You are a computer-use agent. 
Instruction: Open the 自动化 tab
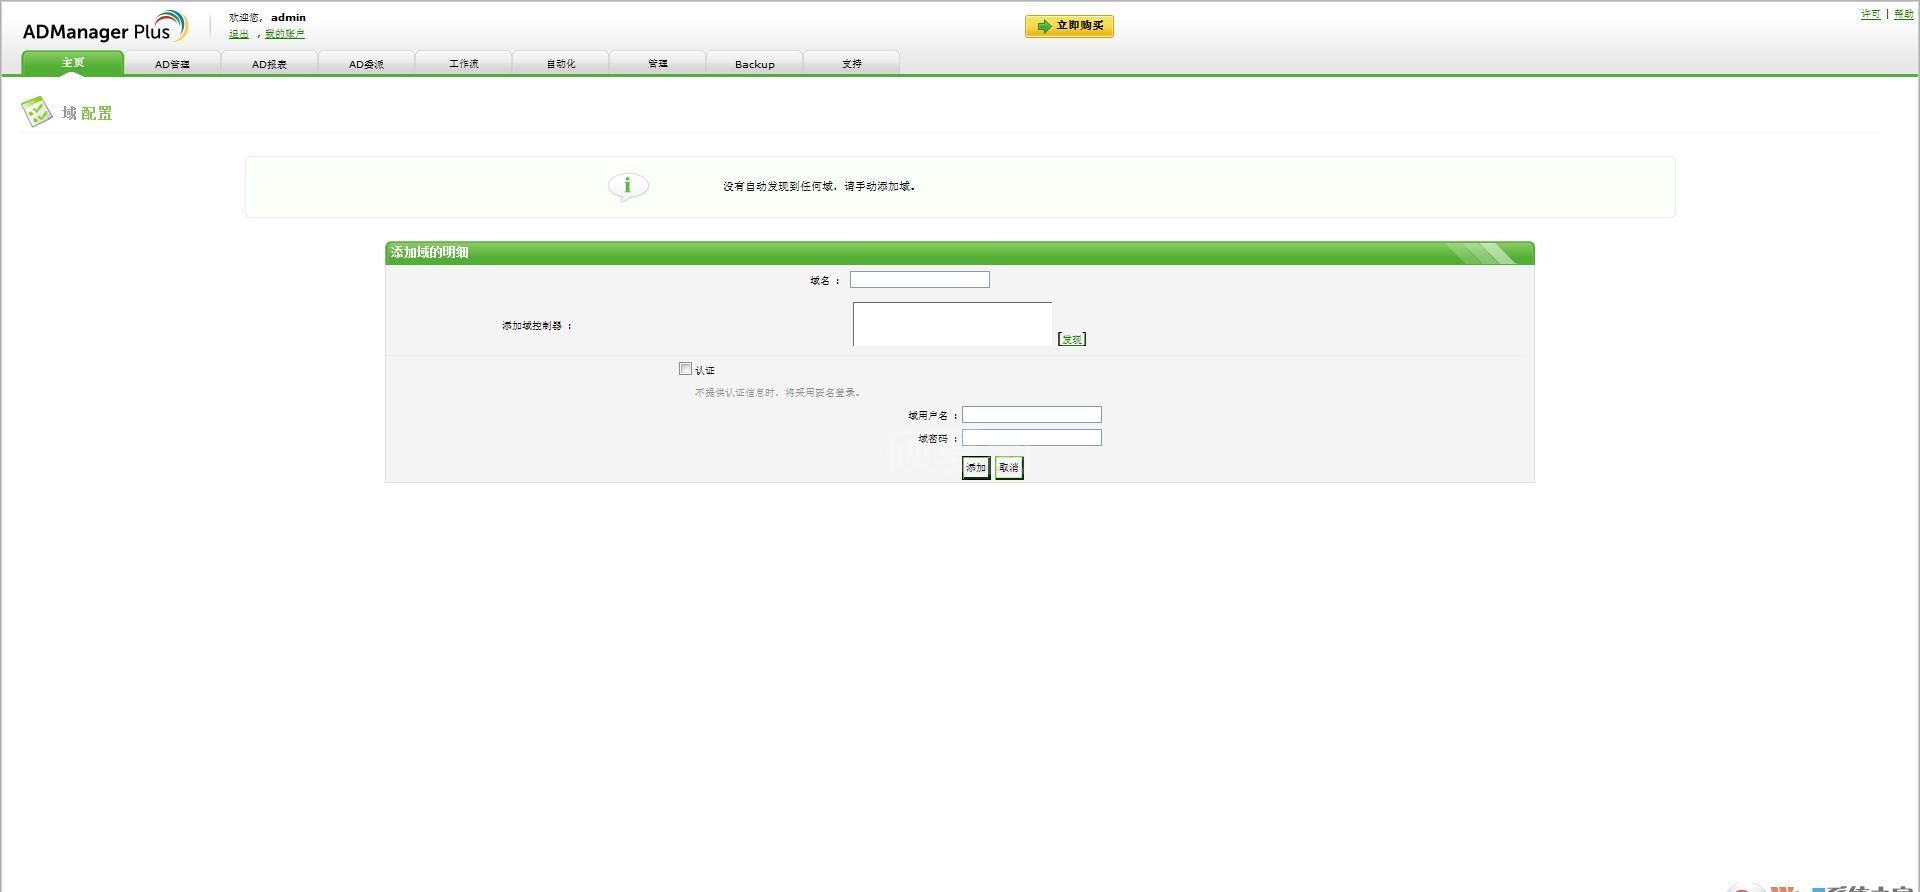[560, 64]
